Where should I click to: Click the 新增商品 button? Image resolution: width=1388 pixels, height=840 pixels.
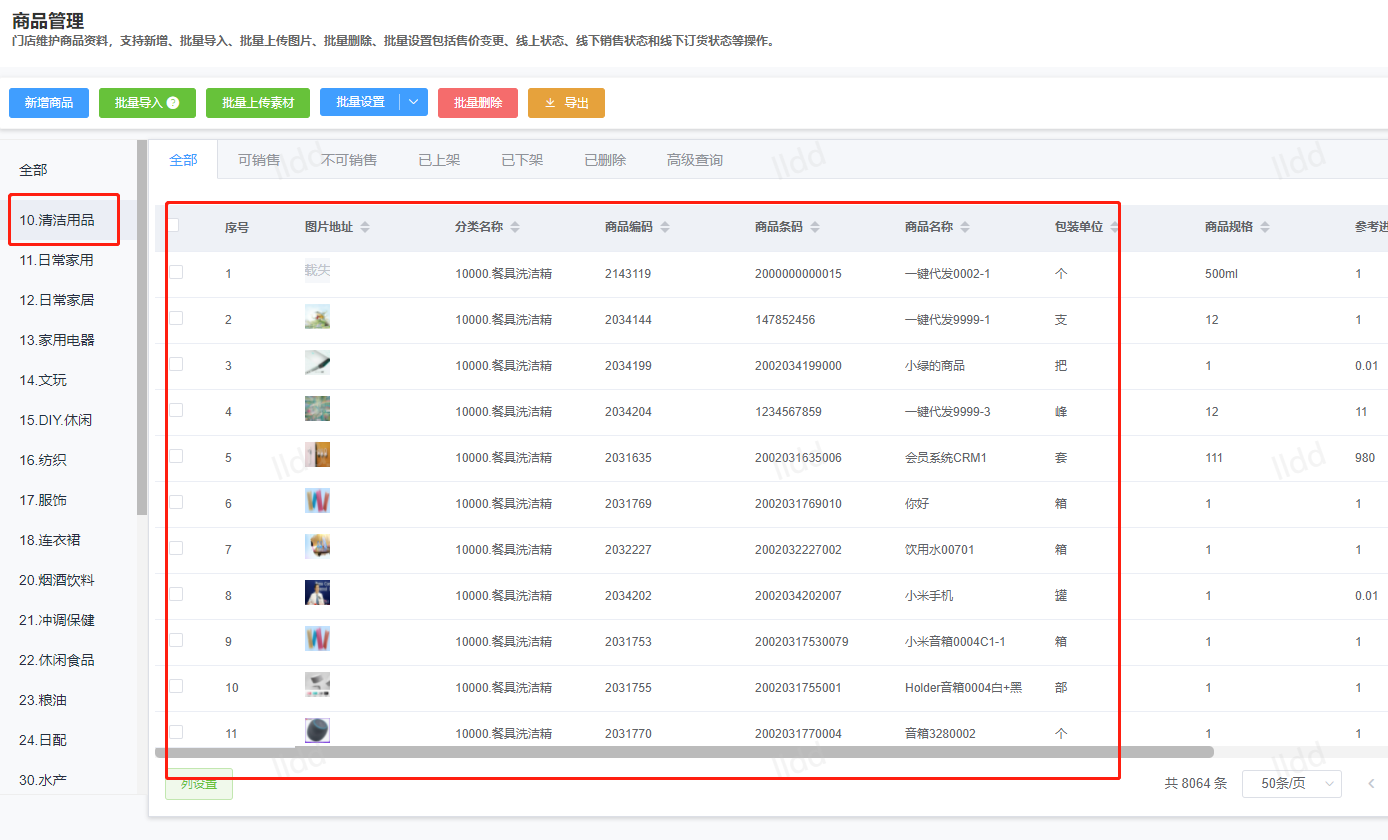pos(49,103)
